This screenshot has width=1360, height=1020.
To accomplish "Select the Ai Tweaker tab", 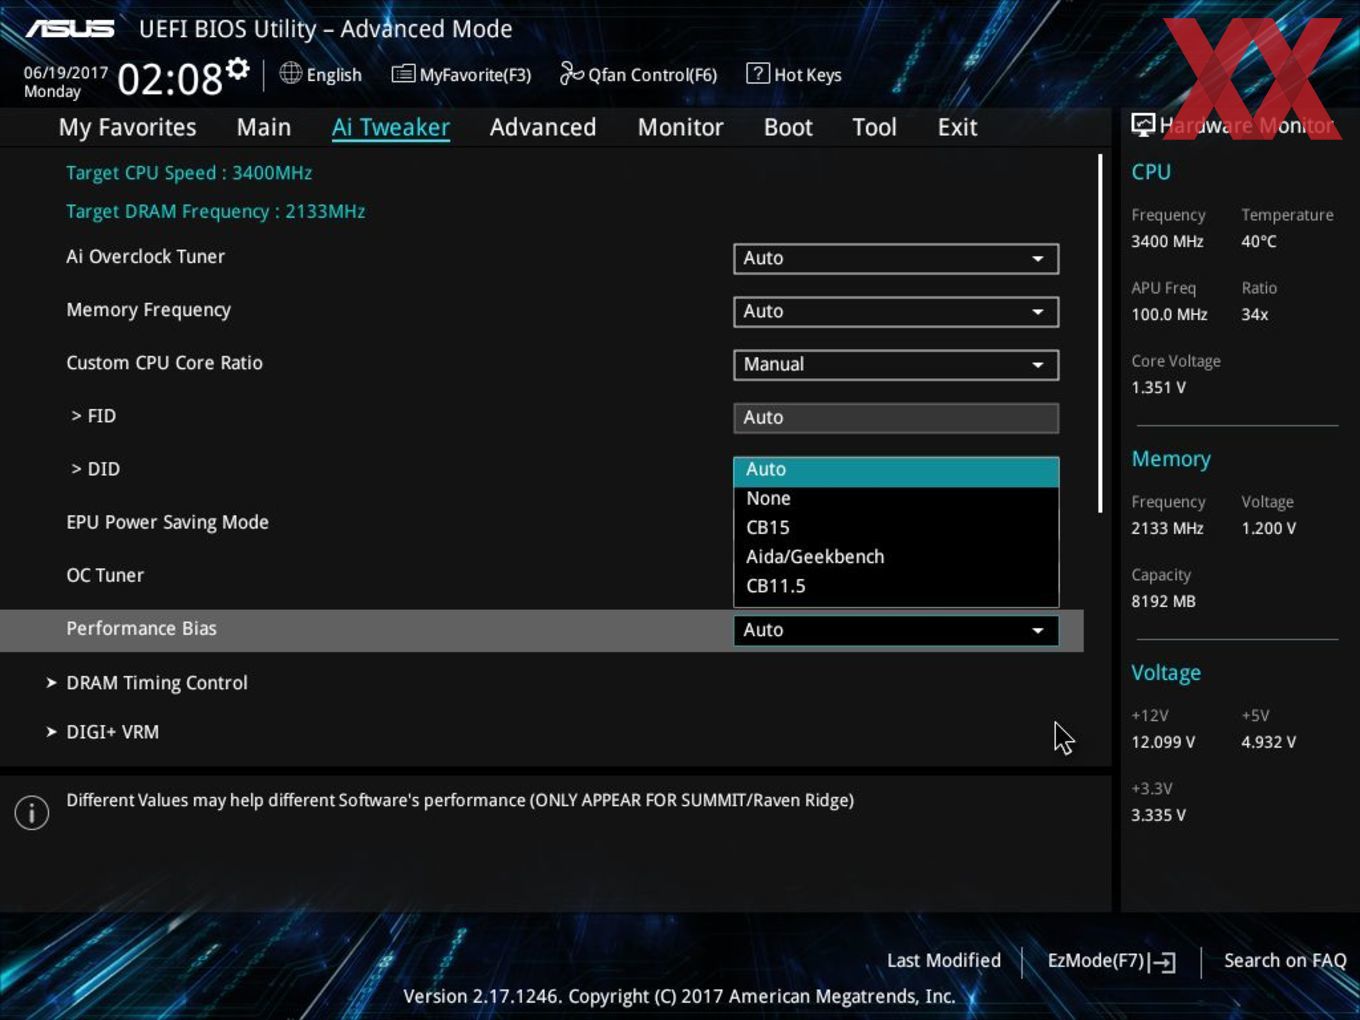I will [391, 127].
